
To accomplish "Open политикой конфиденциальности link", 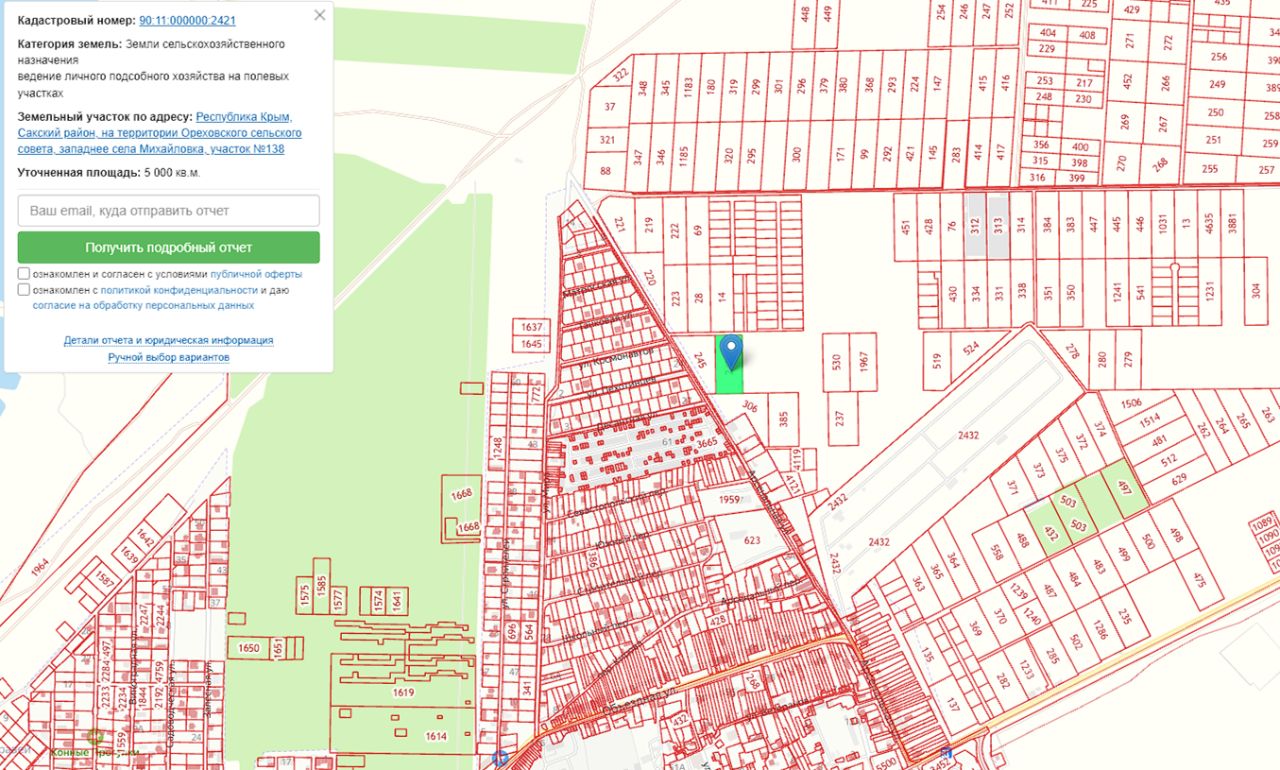I will click(x=178, y=290).
